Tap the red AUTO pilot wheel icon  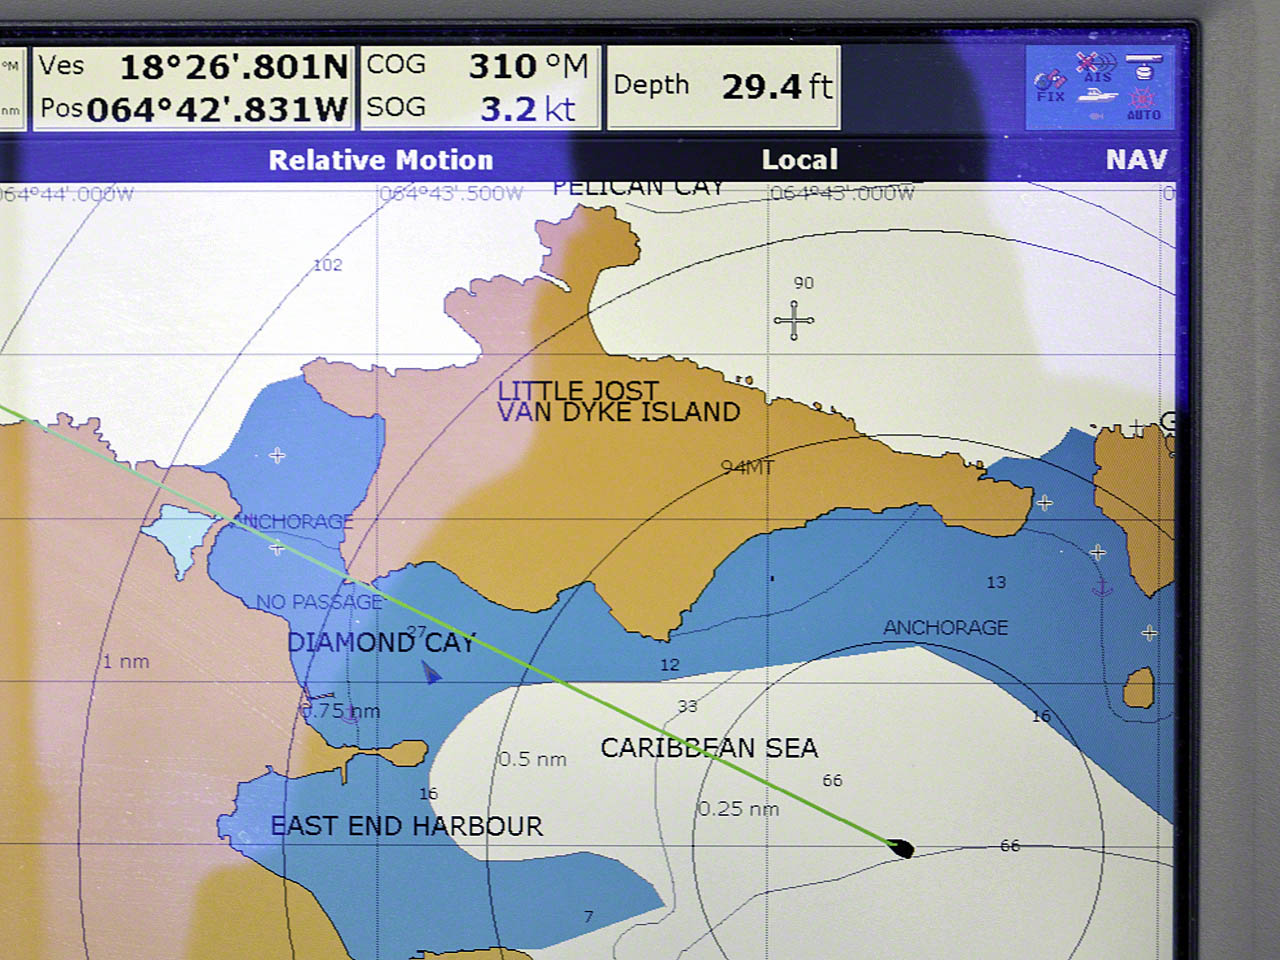pyautogui.click(x=1143, y=102)
